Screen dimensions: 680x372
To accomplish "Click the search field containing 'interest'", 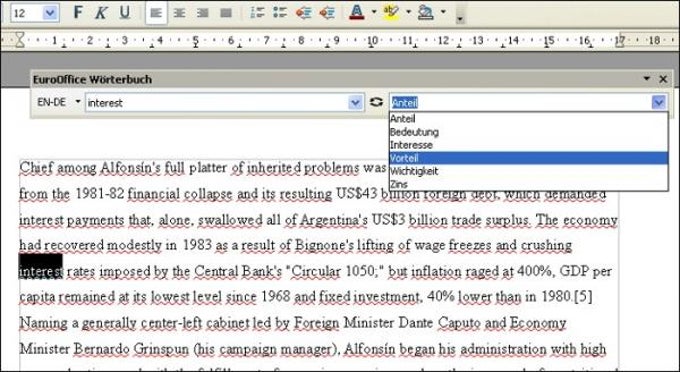I will 217,103.
